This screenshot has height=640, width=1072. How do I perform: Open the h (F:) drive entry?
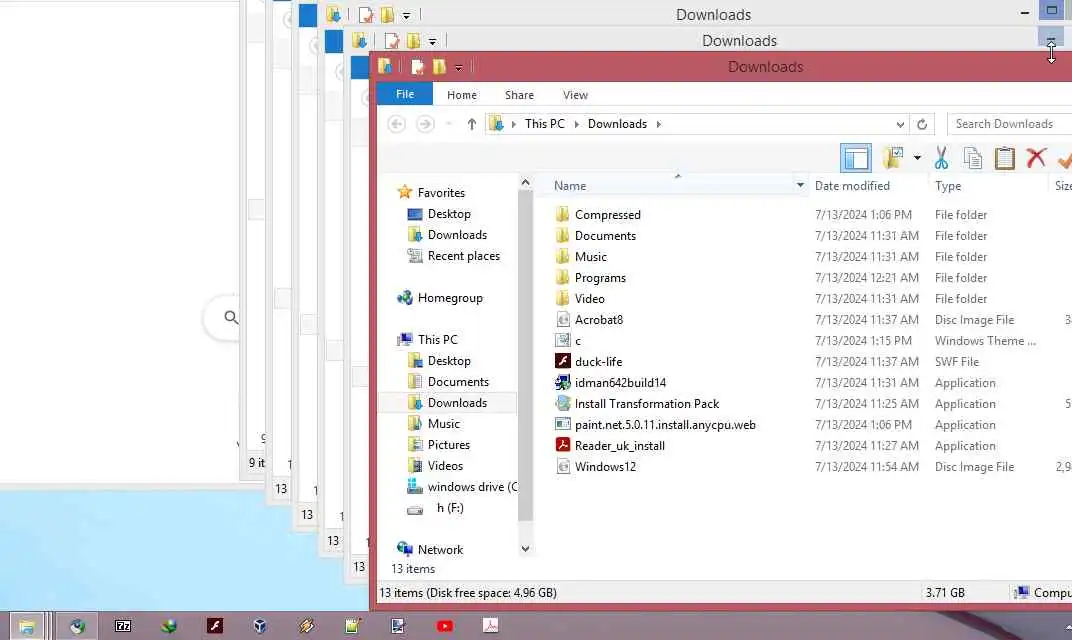coord(449,508)
